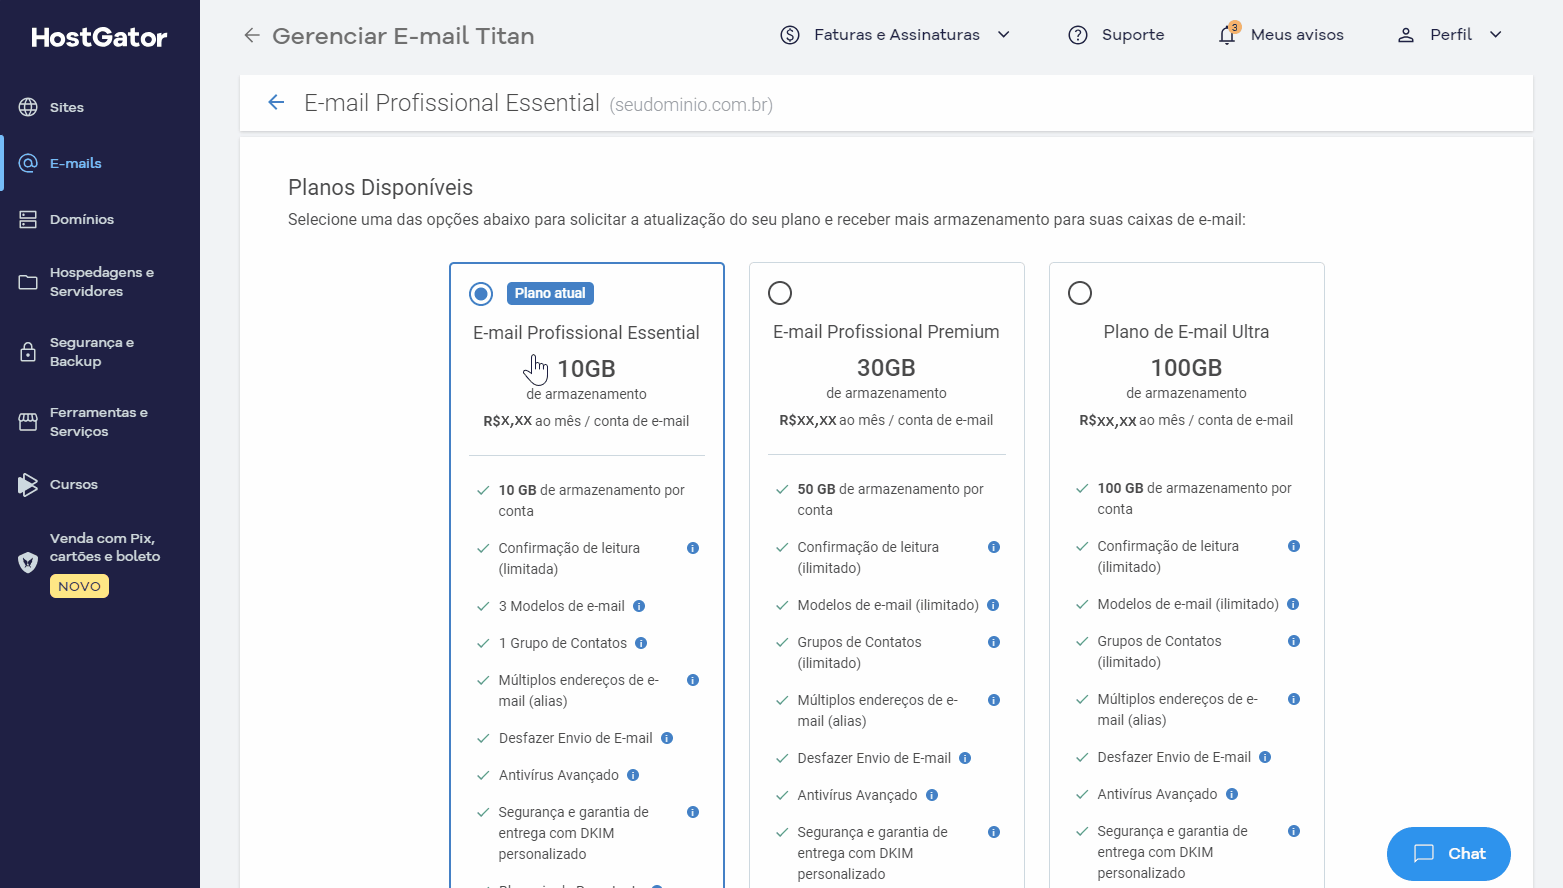Click the chat bubble icon in Chat button
Image resolution: width=1563 pixels, height=888 pixels.
point(1423,854)
